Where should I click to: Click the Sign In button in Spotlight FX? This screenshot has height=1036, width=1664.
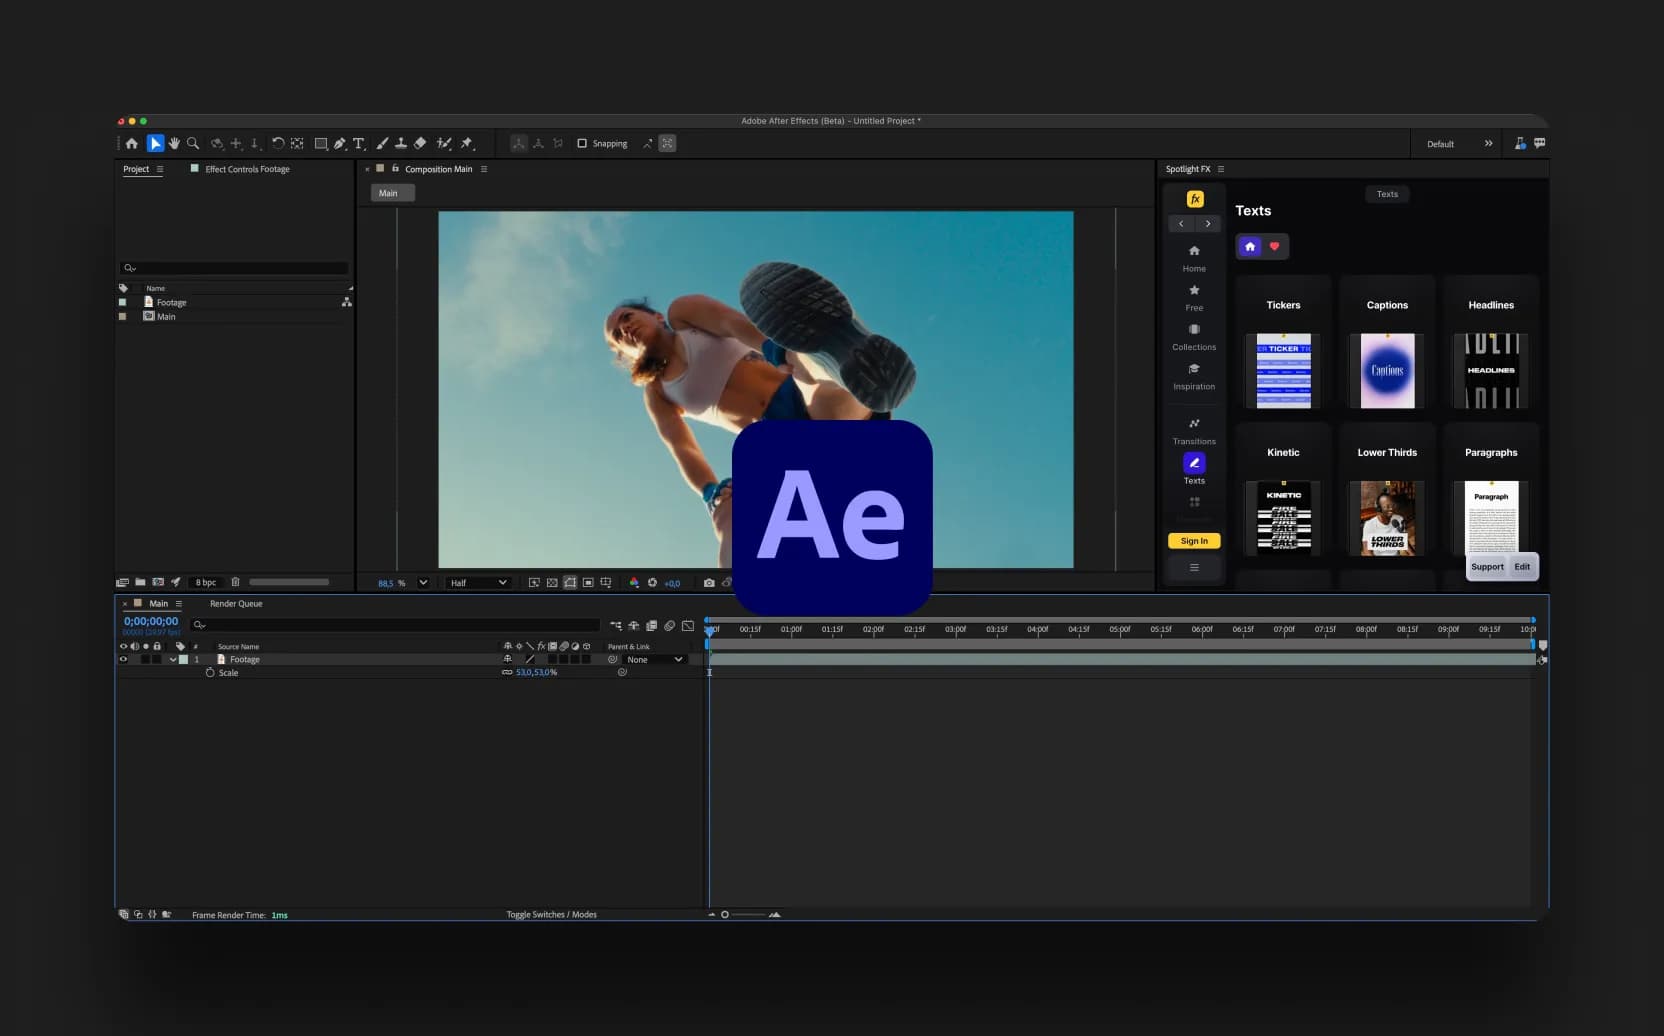point(1194,540)
